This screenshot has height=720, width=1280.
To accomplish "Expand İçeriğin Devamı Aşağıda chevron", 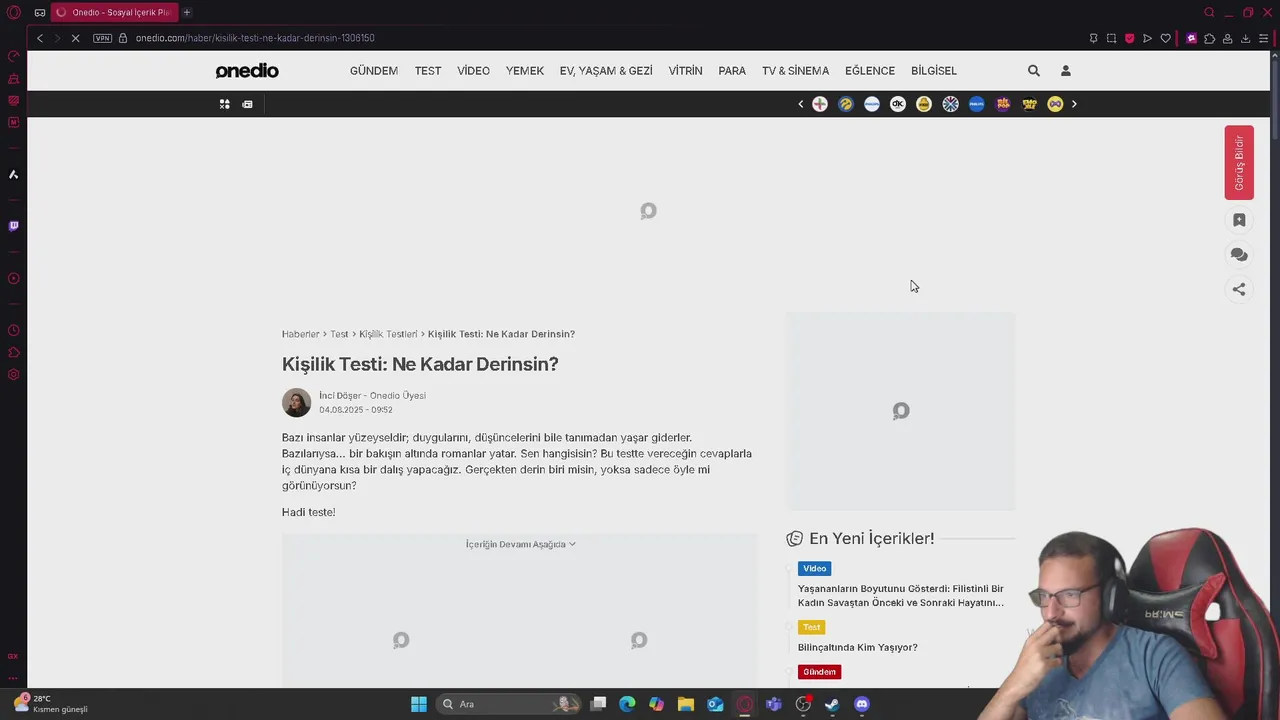I will click(x=571, y=544).
